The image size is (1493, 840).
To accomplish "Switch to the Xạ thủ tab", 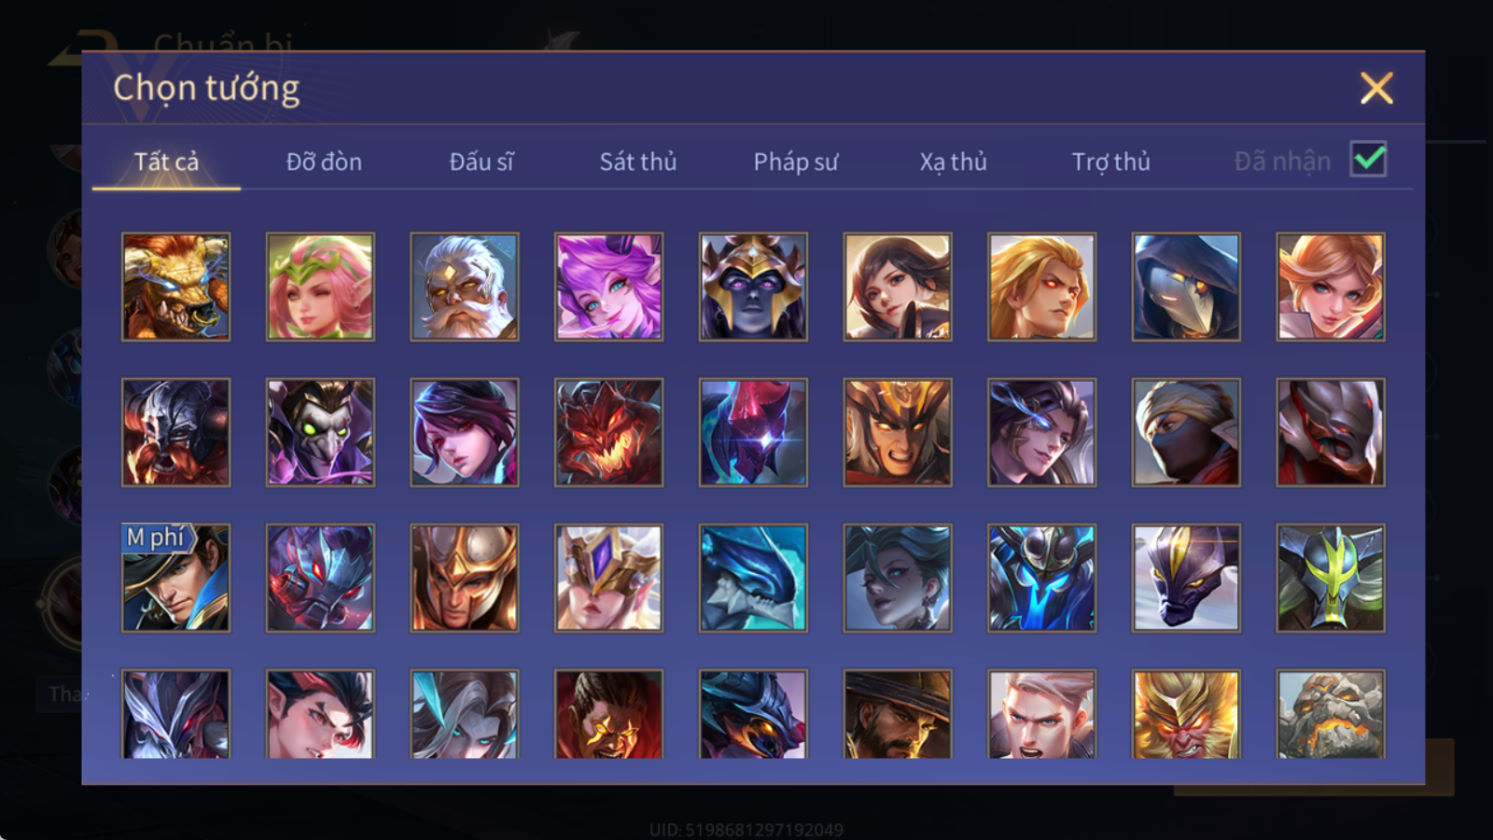I will tap(953, 161).
